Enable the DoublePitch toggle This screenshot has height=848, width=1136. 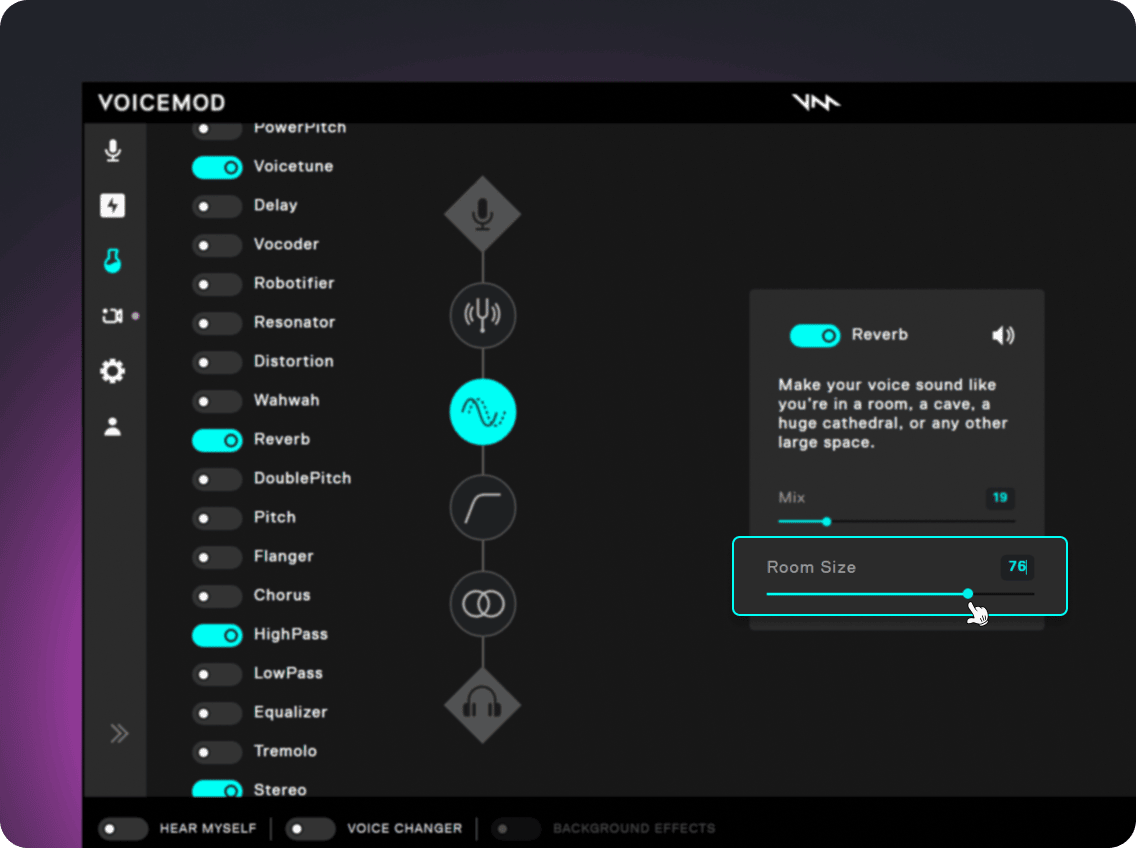[x=217, y=479]
